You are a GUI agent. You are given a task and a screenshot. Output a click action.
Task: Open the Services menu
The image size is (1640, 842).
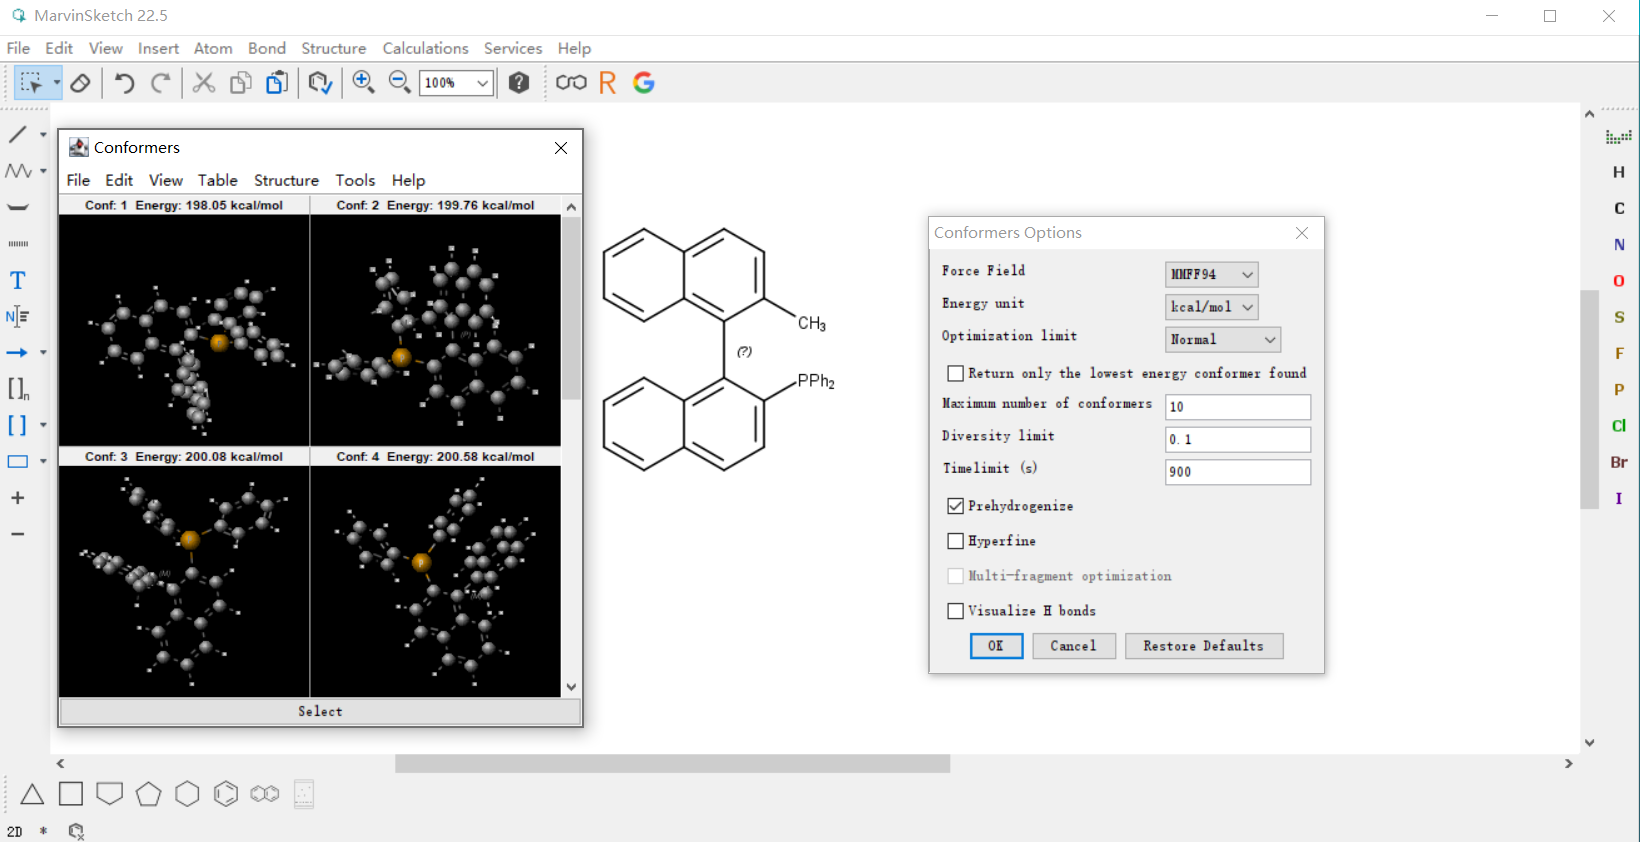(x=512, y=48)
